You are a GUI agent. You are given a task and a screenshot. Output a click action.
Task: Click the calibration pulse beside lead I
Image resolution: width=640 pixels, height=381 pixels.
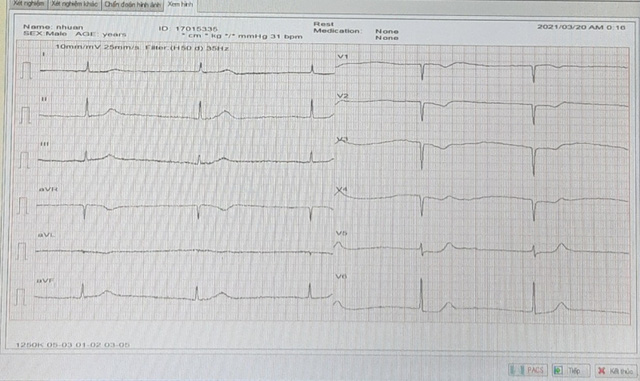coord(27,70)
